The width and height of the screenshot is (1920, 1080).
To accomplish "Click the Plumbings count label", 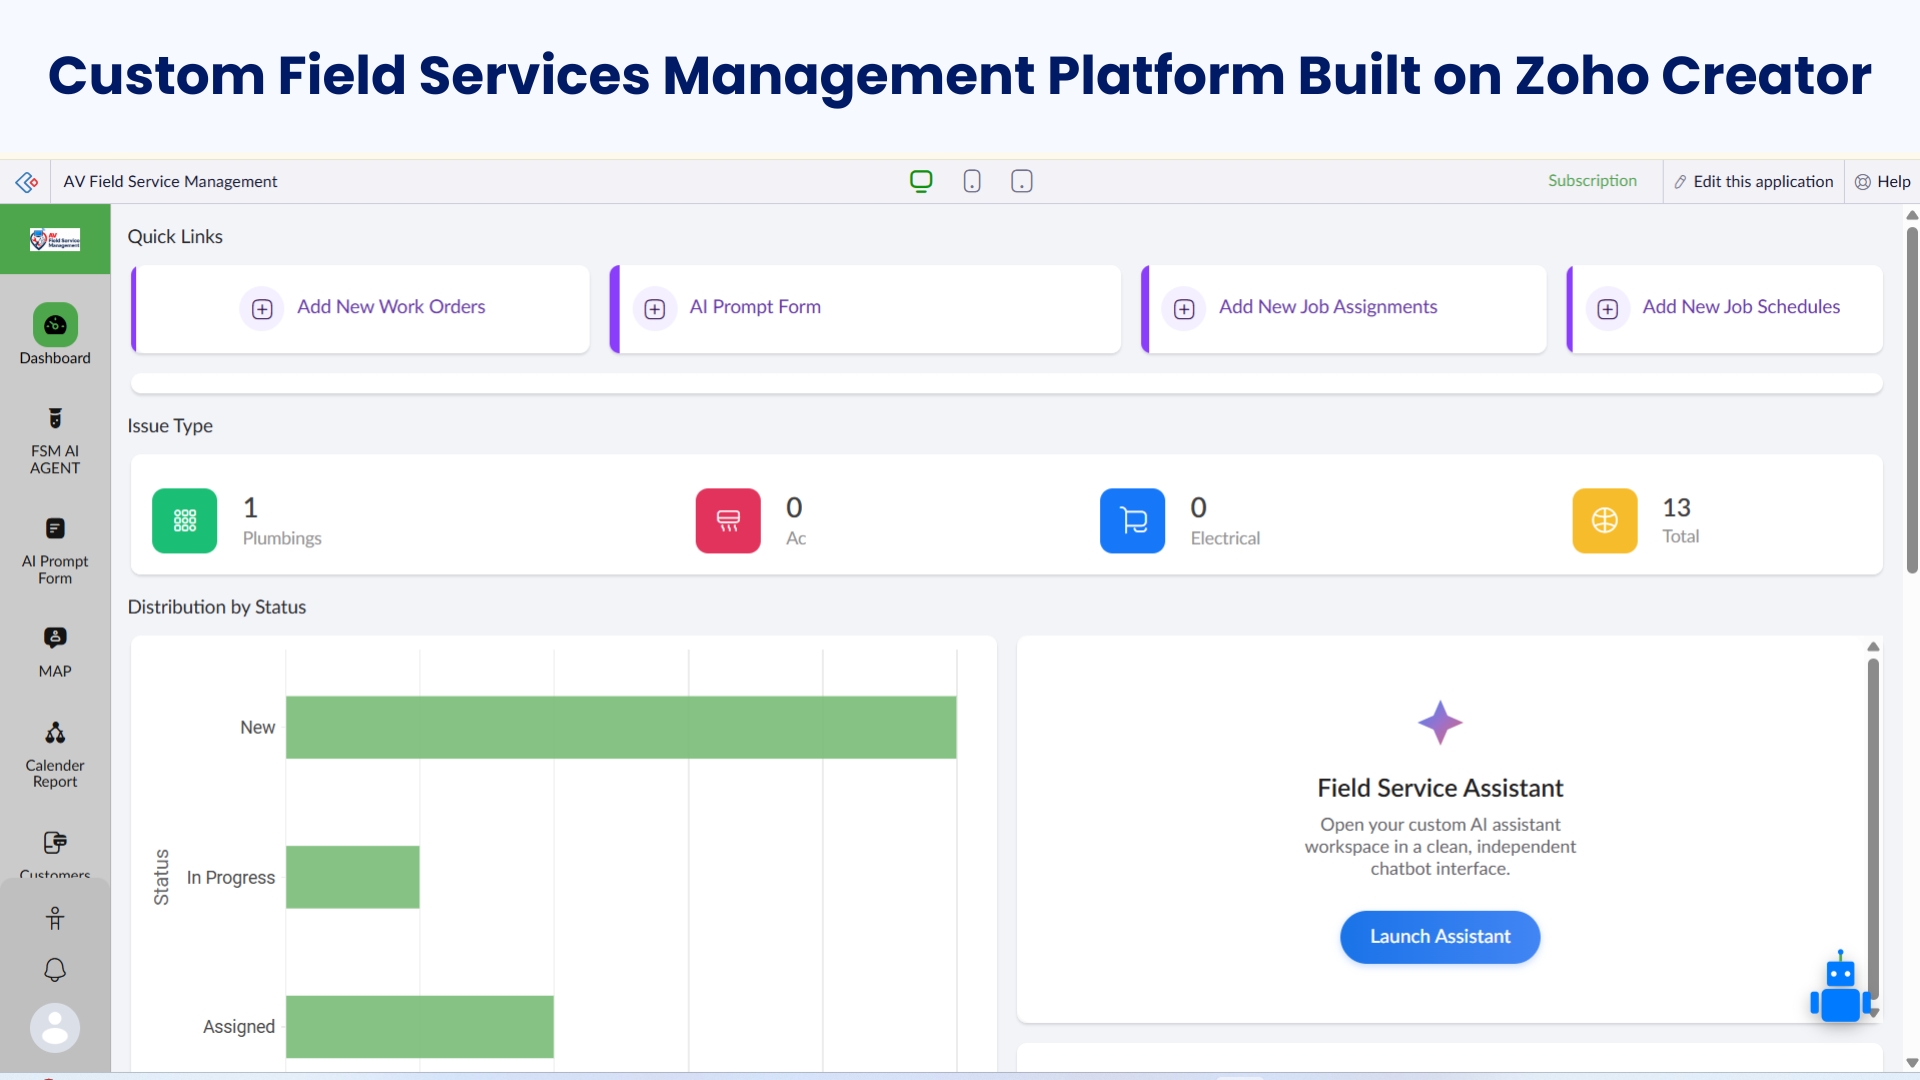I will click(282, 538).
